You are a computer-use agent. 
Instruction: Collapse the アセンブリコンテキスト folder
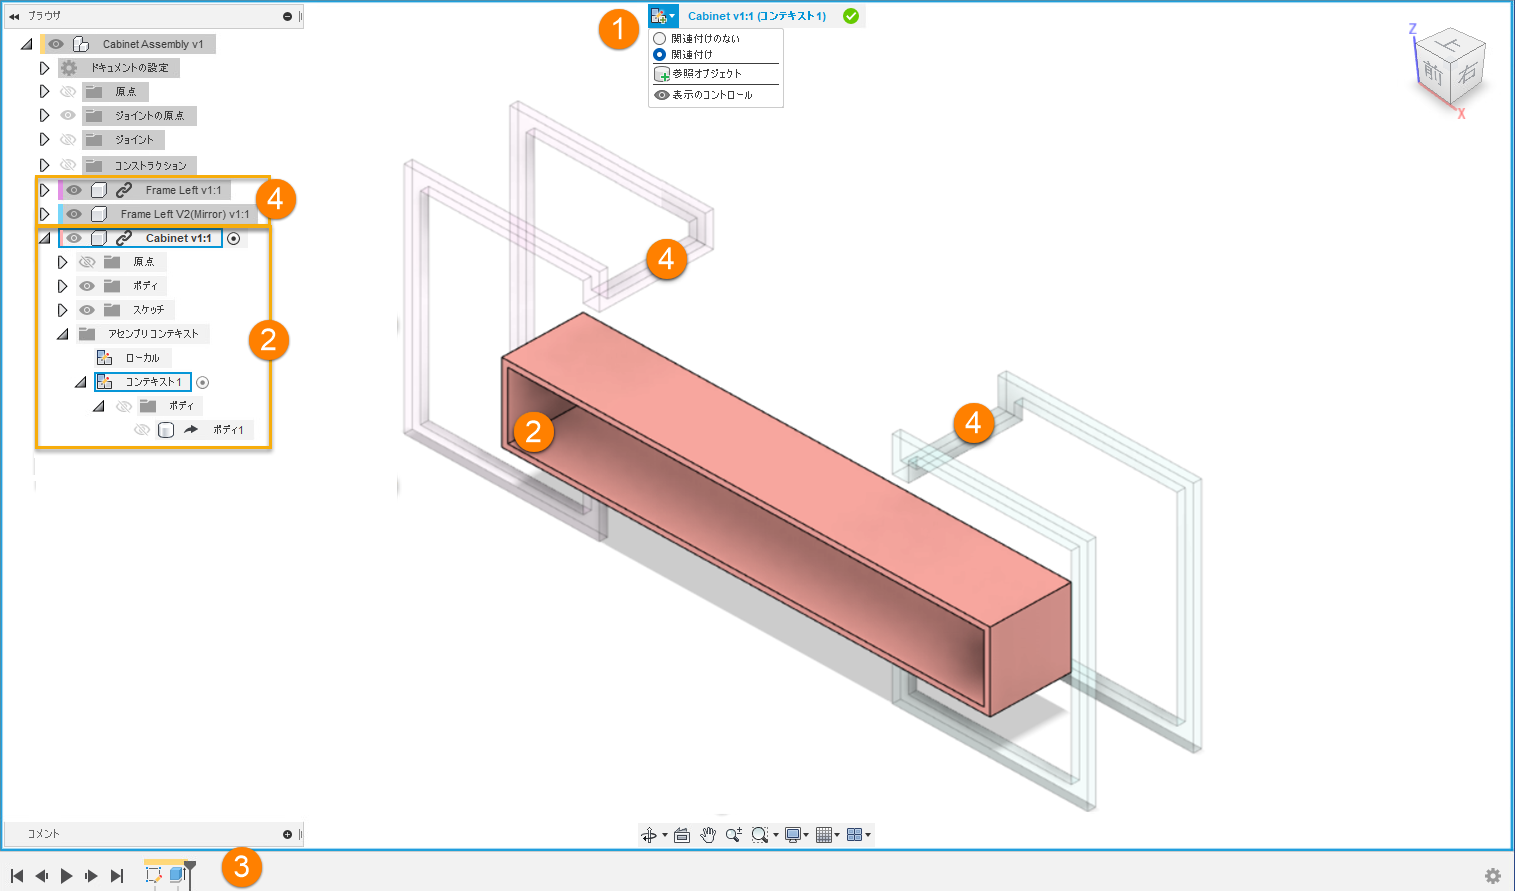pyautogui.click(x=62, y=334)
